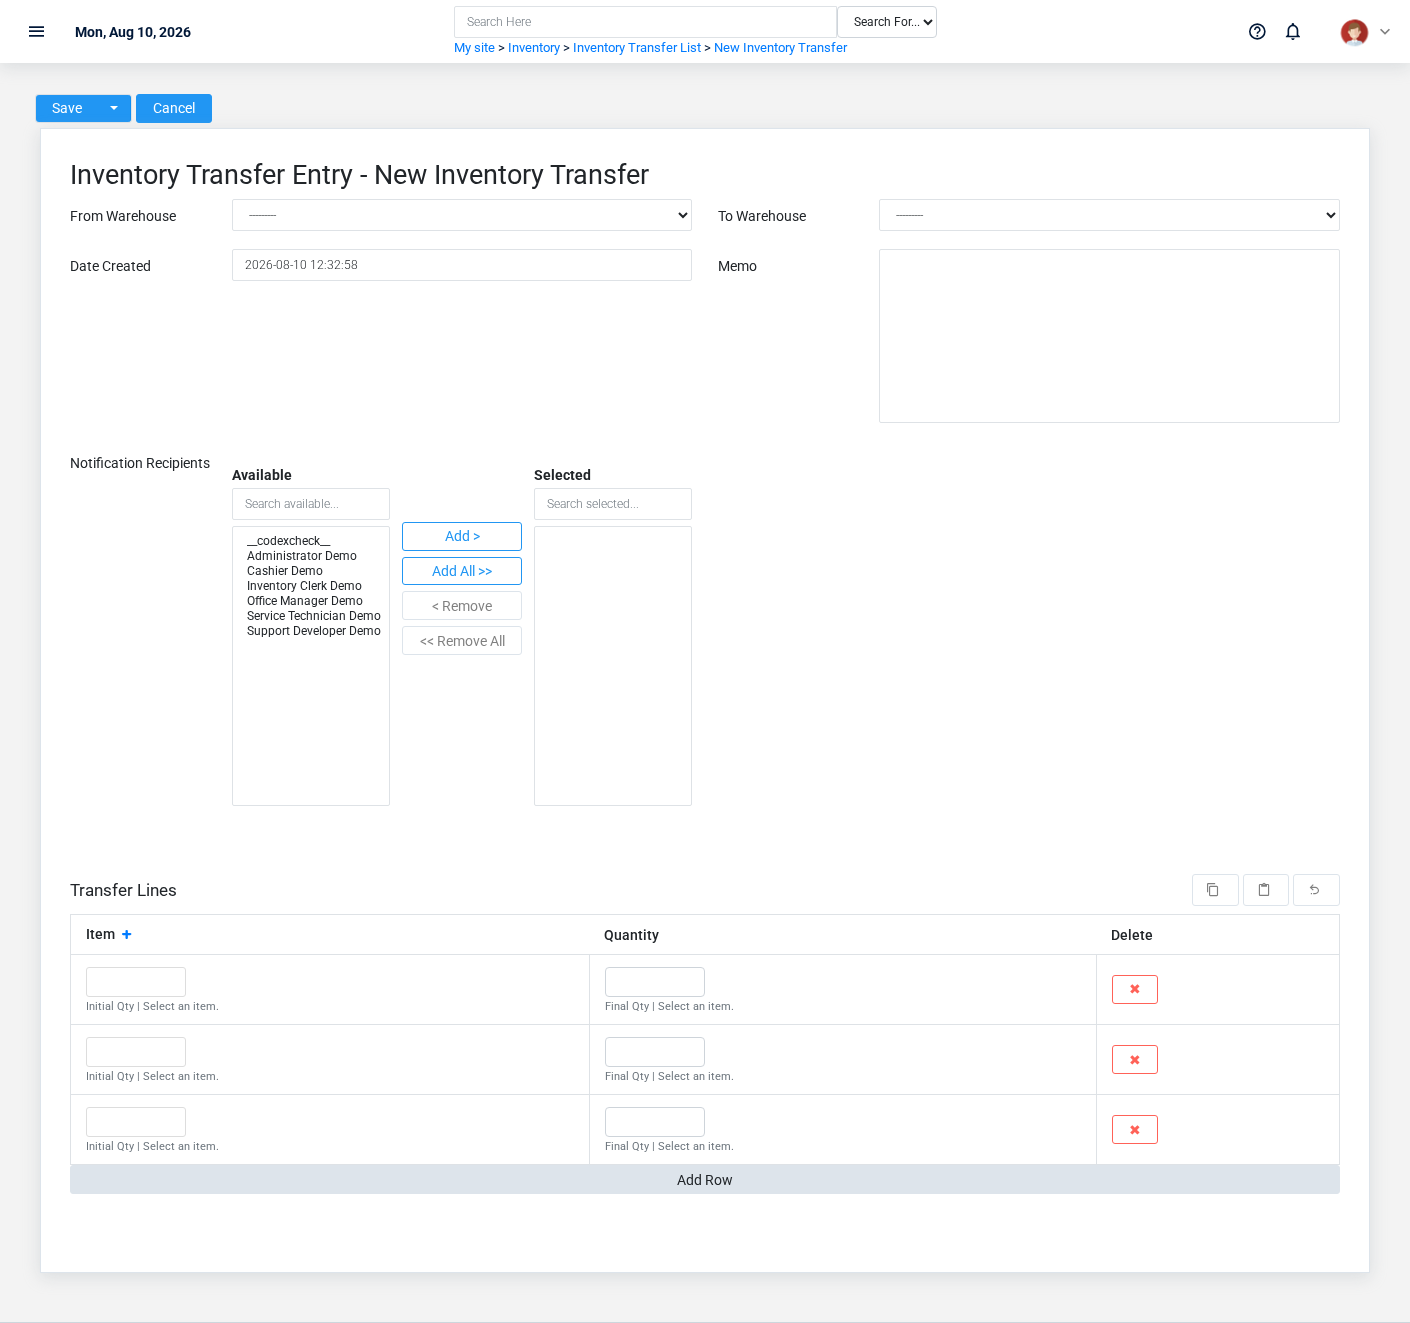
Task: Click second row Quantity input
Action: tap(655, 1052)
